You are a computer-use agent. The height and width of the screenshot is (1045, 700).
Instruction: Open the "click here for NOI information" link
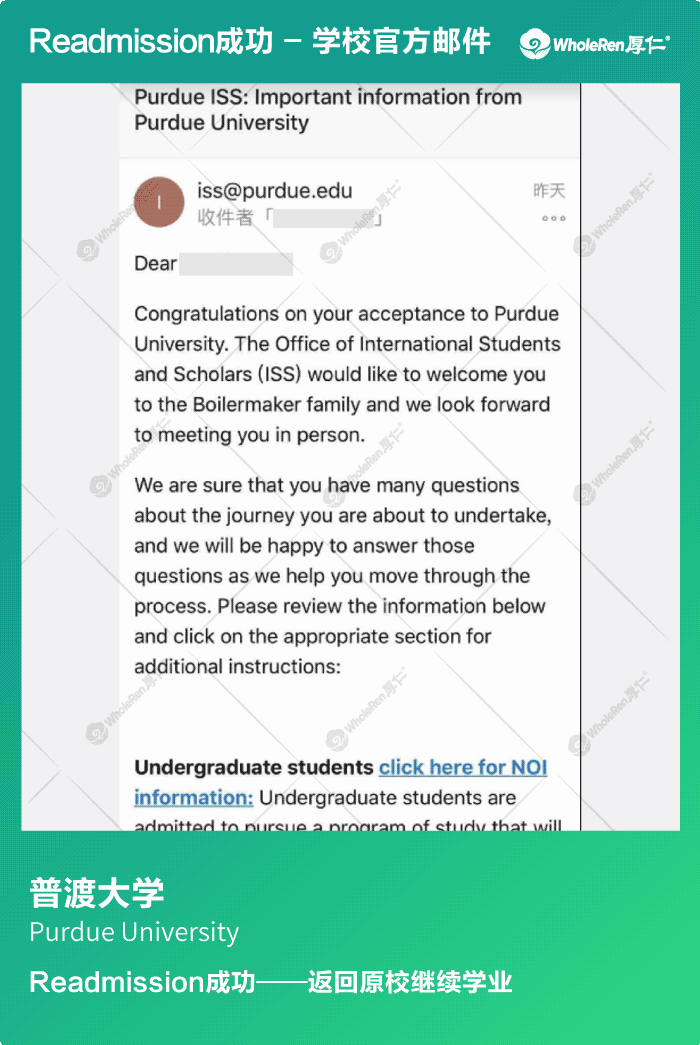point(463,768)
